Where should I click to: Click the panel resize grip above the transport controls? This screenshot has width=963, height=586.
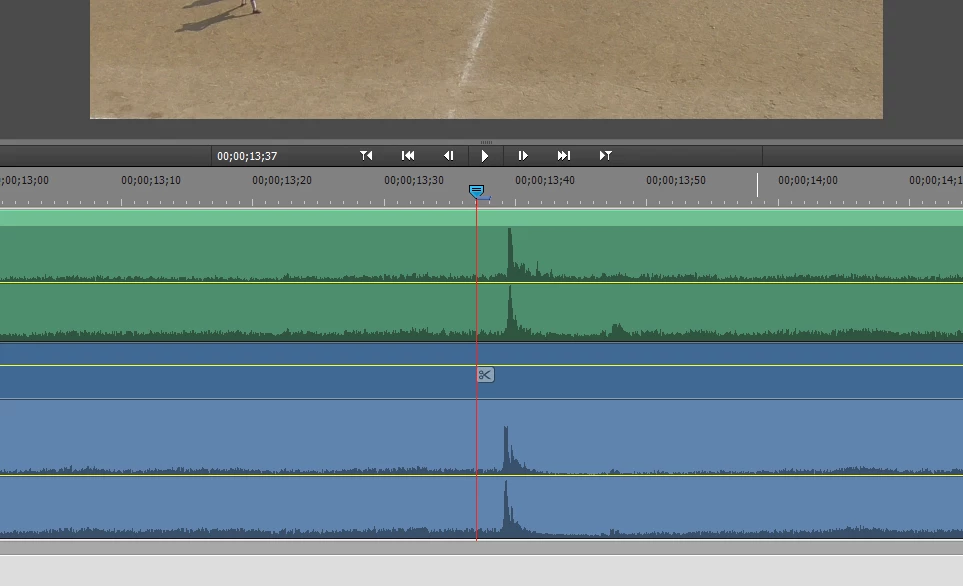pyautogui.click(x=486, y=143)
